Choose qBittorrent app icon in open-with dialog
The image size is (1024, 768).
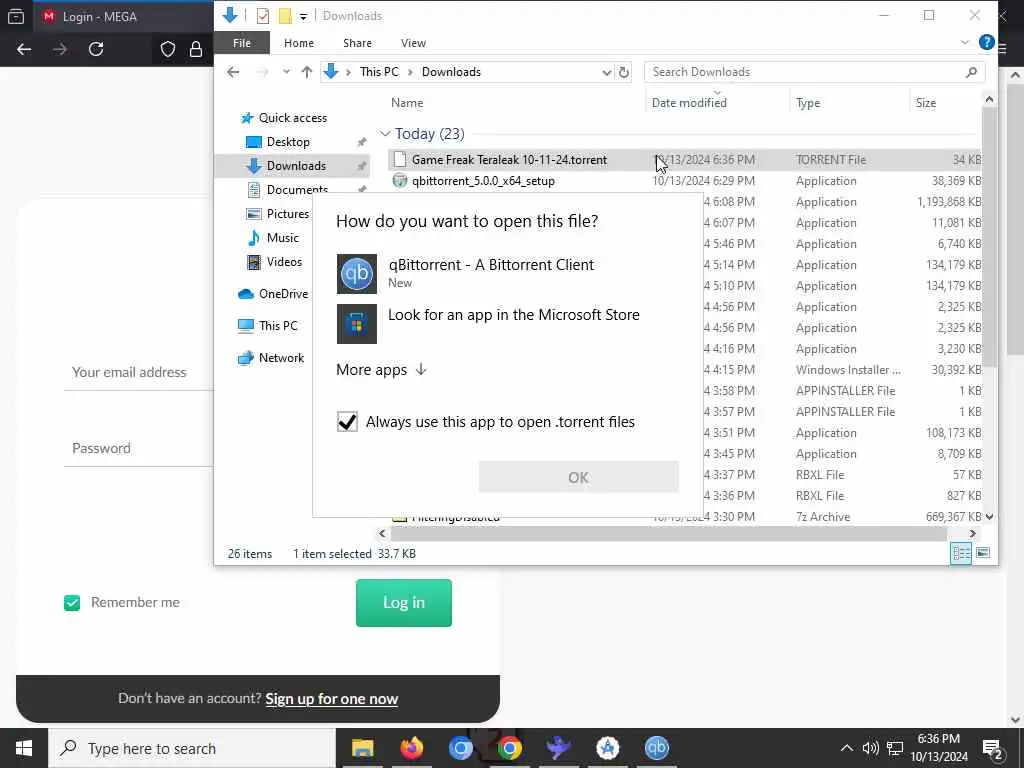[357, 274]
